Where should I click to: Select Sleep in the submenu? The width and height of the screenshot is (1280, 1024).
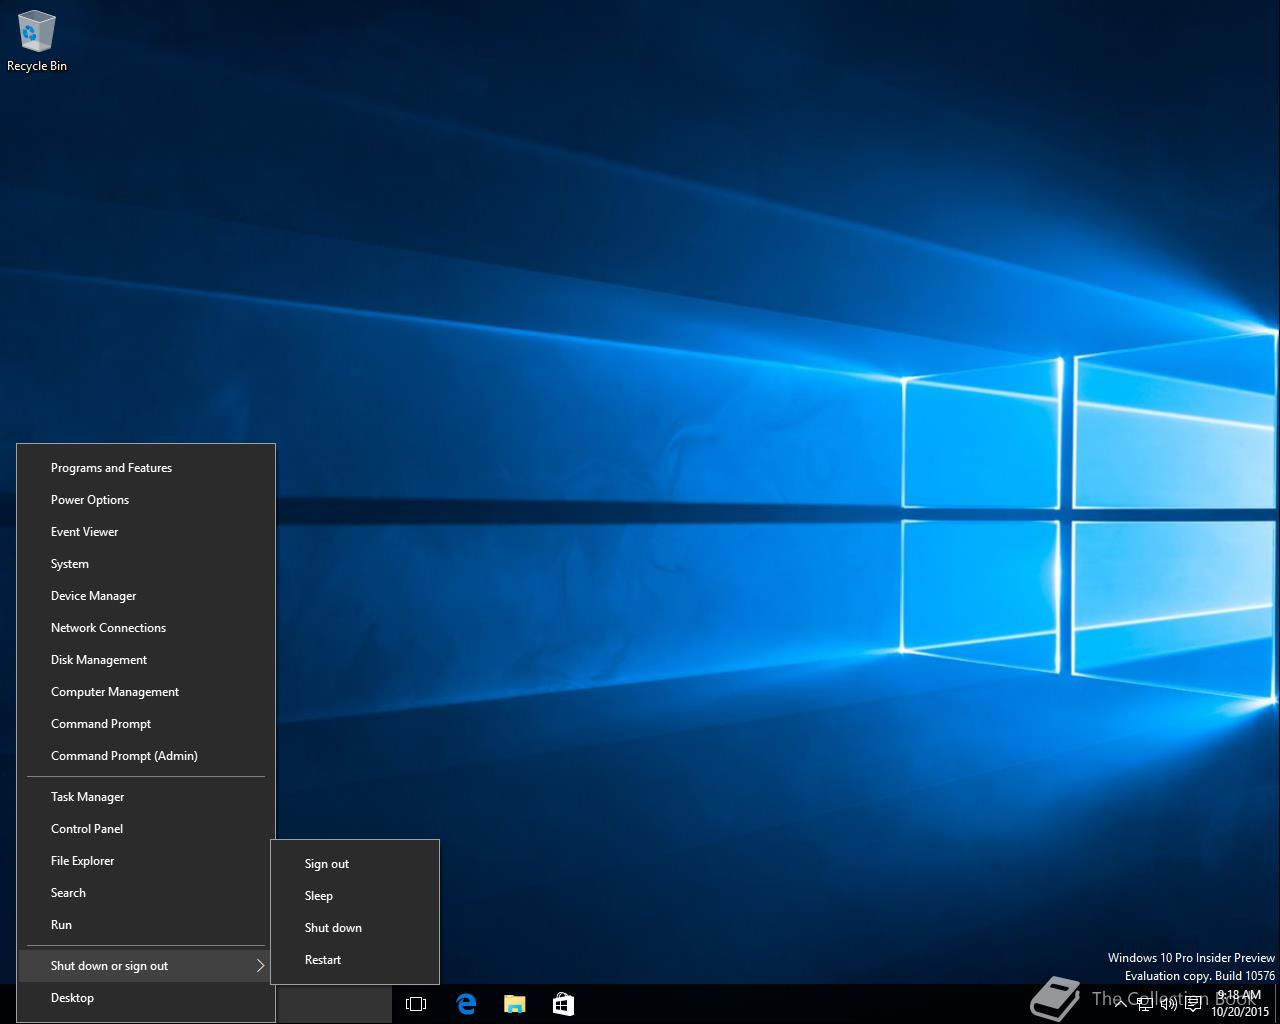355,896
